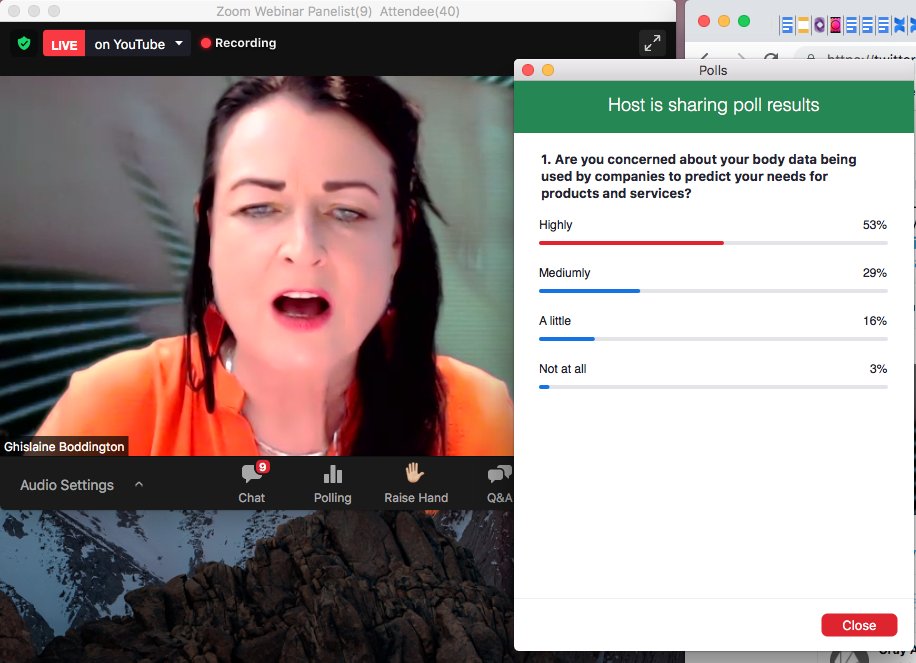
Task: Click the red Highly result bar
Action: coord(631,242)
